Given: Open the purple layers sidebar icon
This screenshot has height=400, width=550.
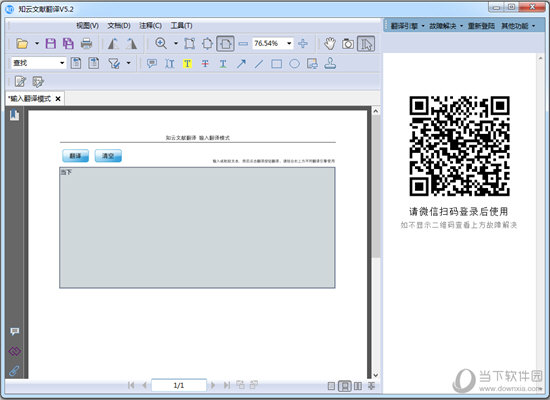Looking at the screenshot, I should [15, 351].
